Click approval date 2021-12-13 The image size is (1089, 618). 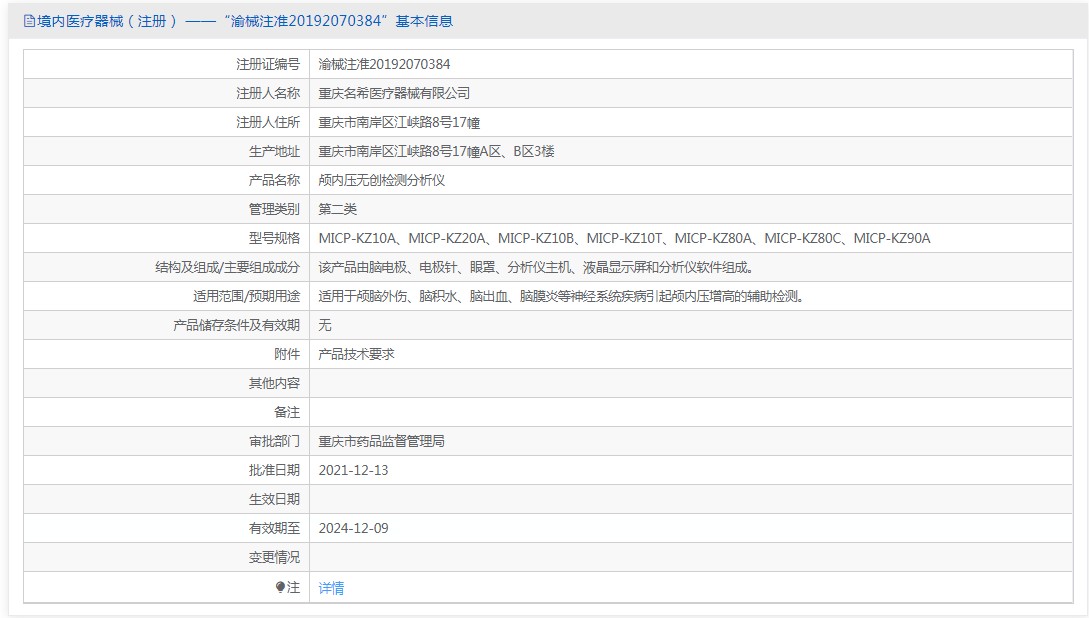click(x=354, y=470)
